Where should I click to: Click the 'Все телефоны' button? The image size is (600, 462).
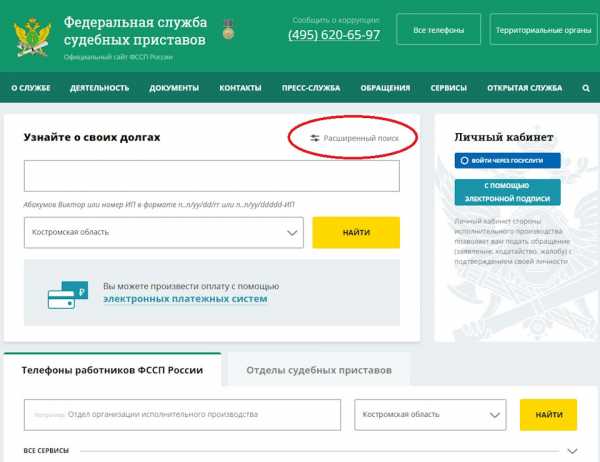point(439,29)
